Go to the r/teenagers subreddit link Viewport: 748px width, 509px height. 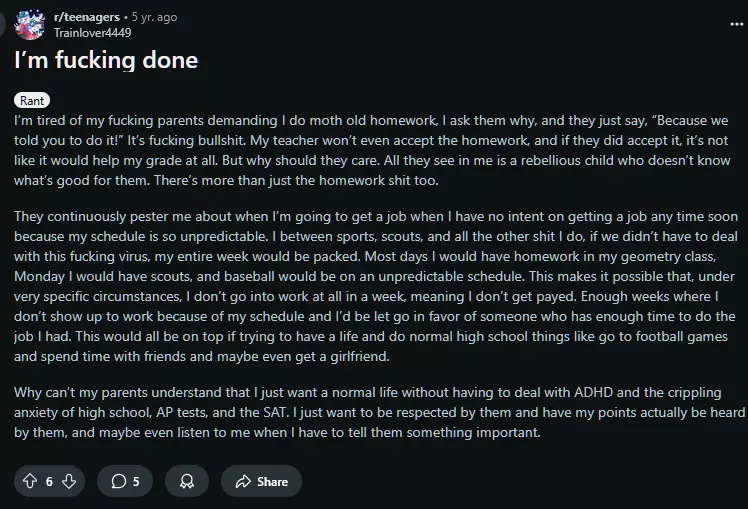click(85, 18)
